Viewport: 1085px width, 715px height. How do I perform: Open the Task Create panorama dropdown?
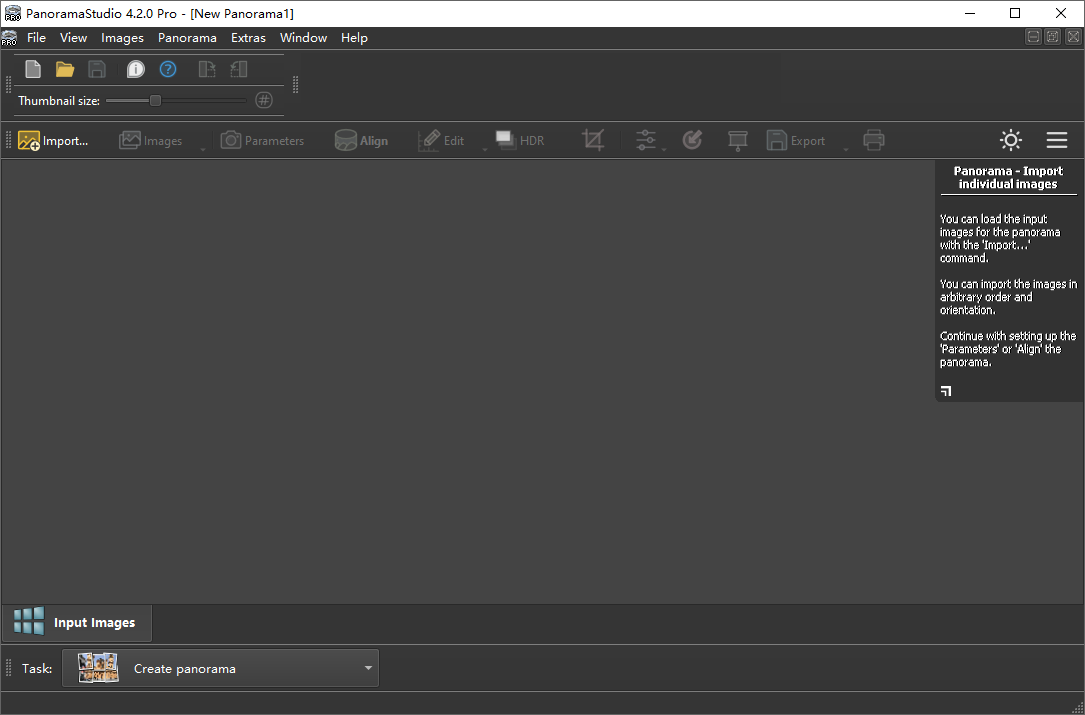221,668
